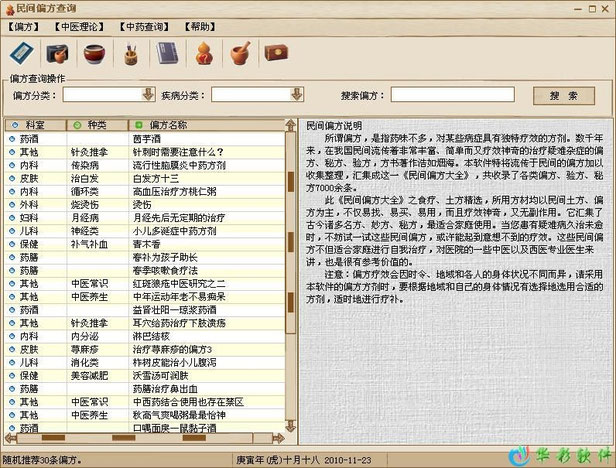Sort by the 偏方名称 column header
The image size is (616, 468).
[x=207, y=125]
